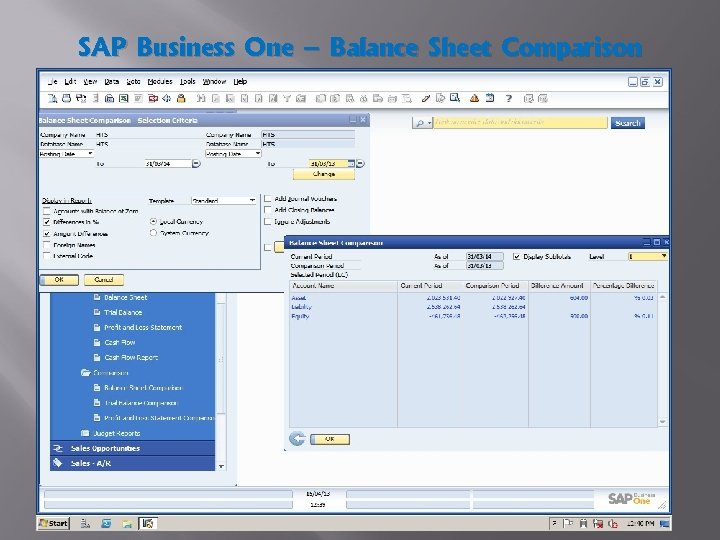
Task: Expand the Budget Reports folder
Action: coord(85,433)
